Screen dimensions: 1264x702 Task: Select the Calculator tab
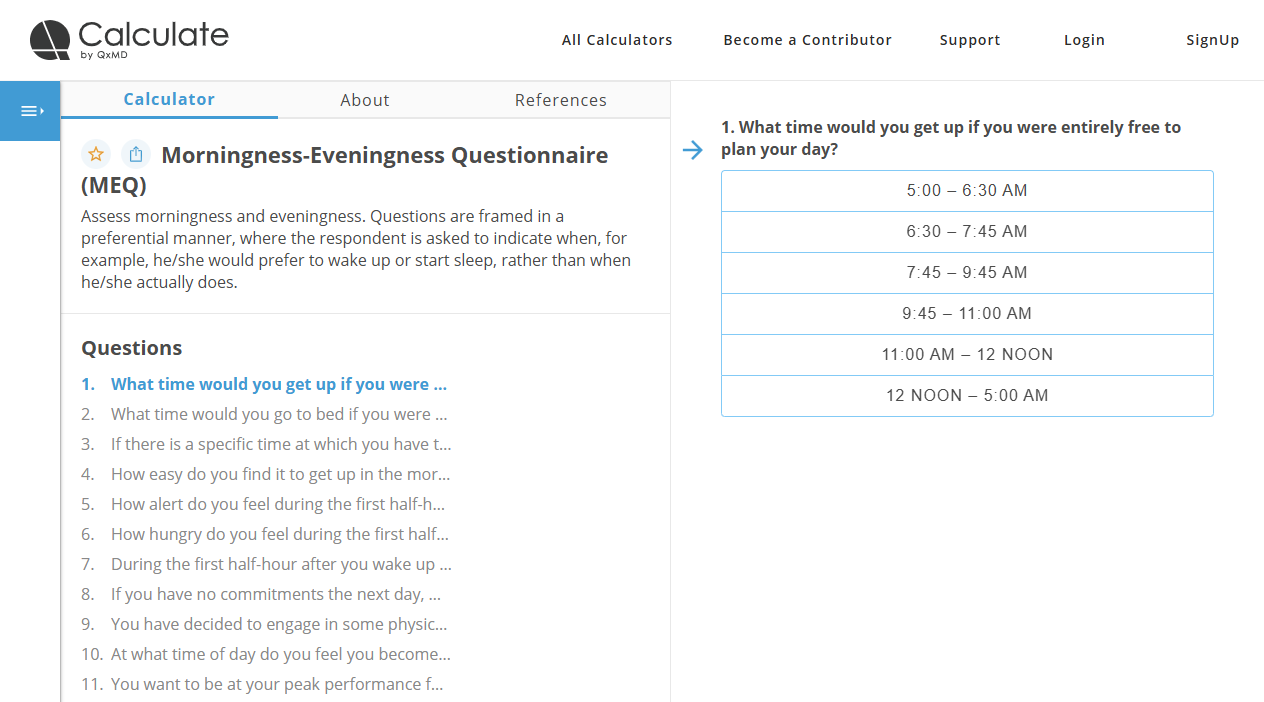169,99
